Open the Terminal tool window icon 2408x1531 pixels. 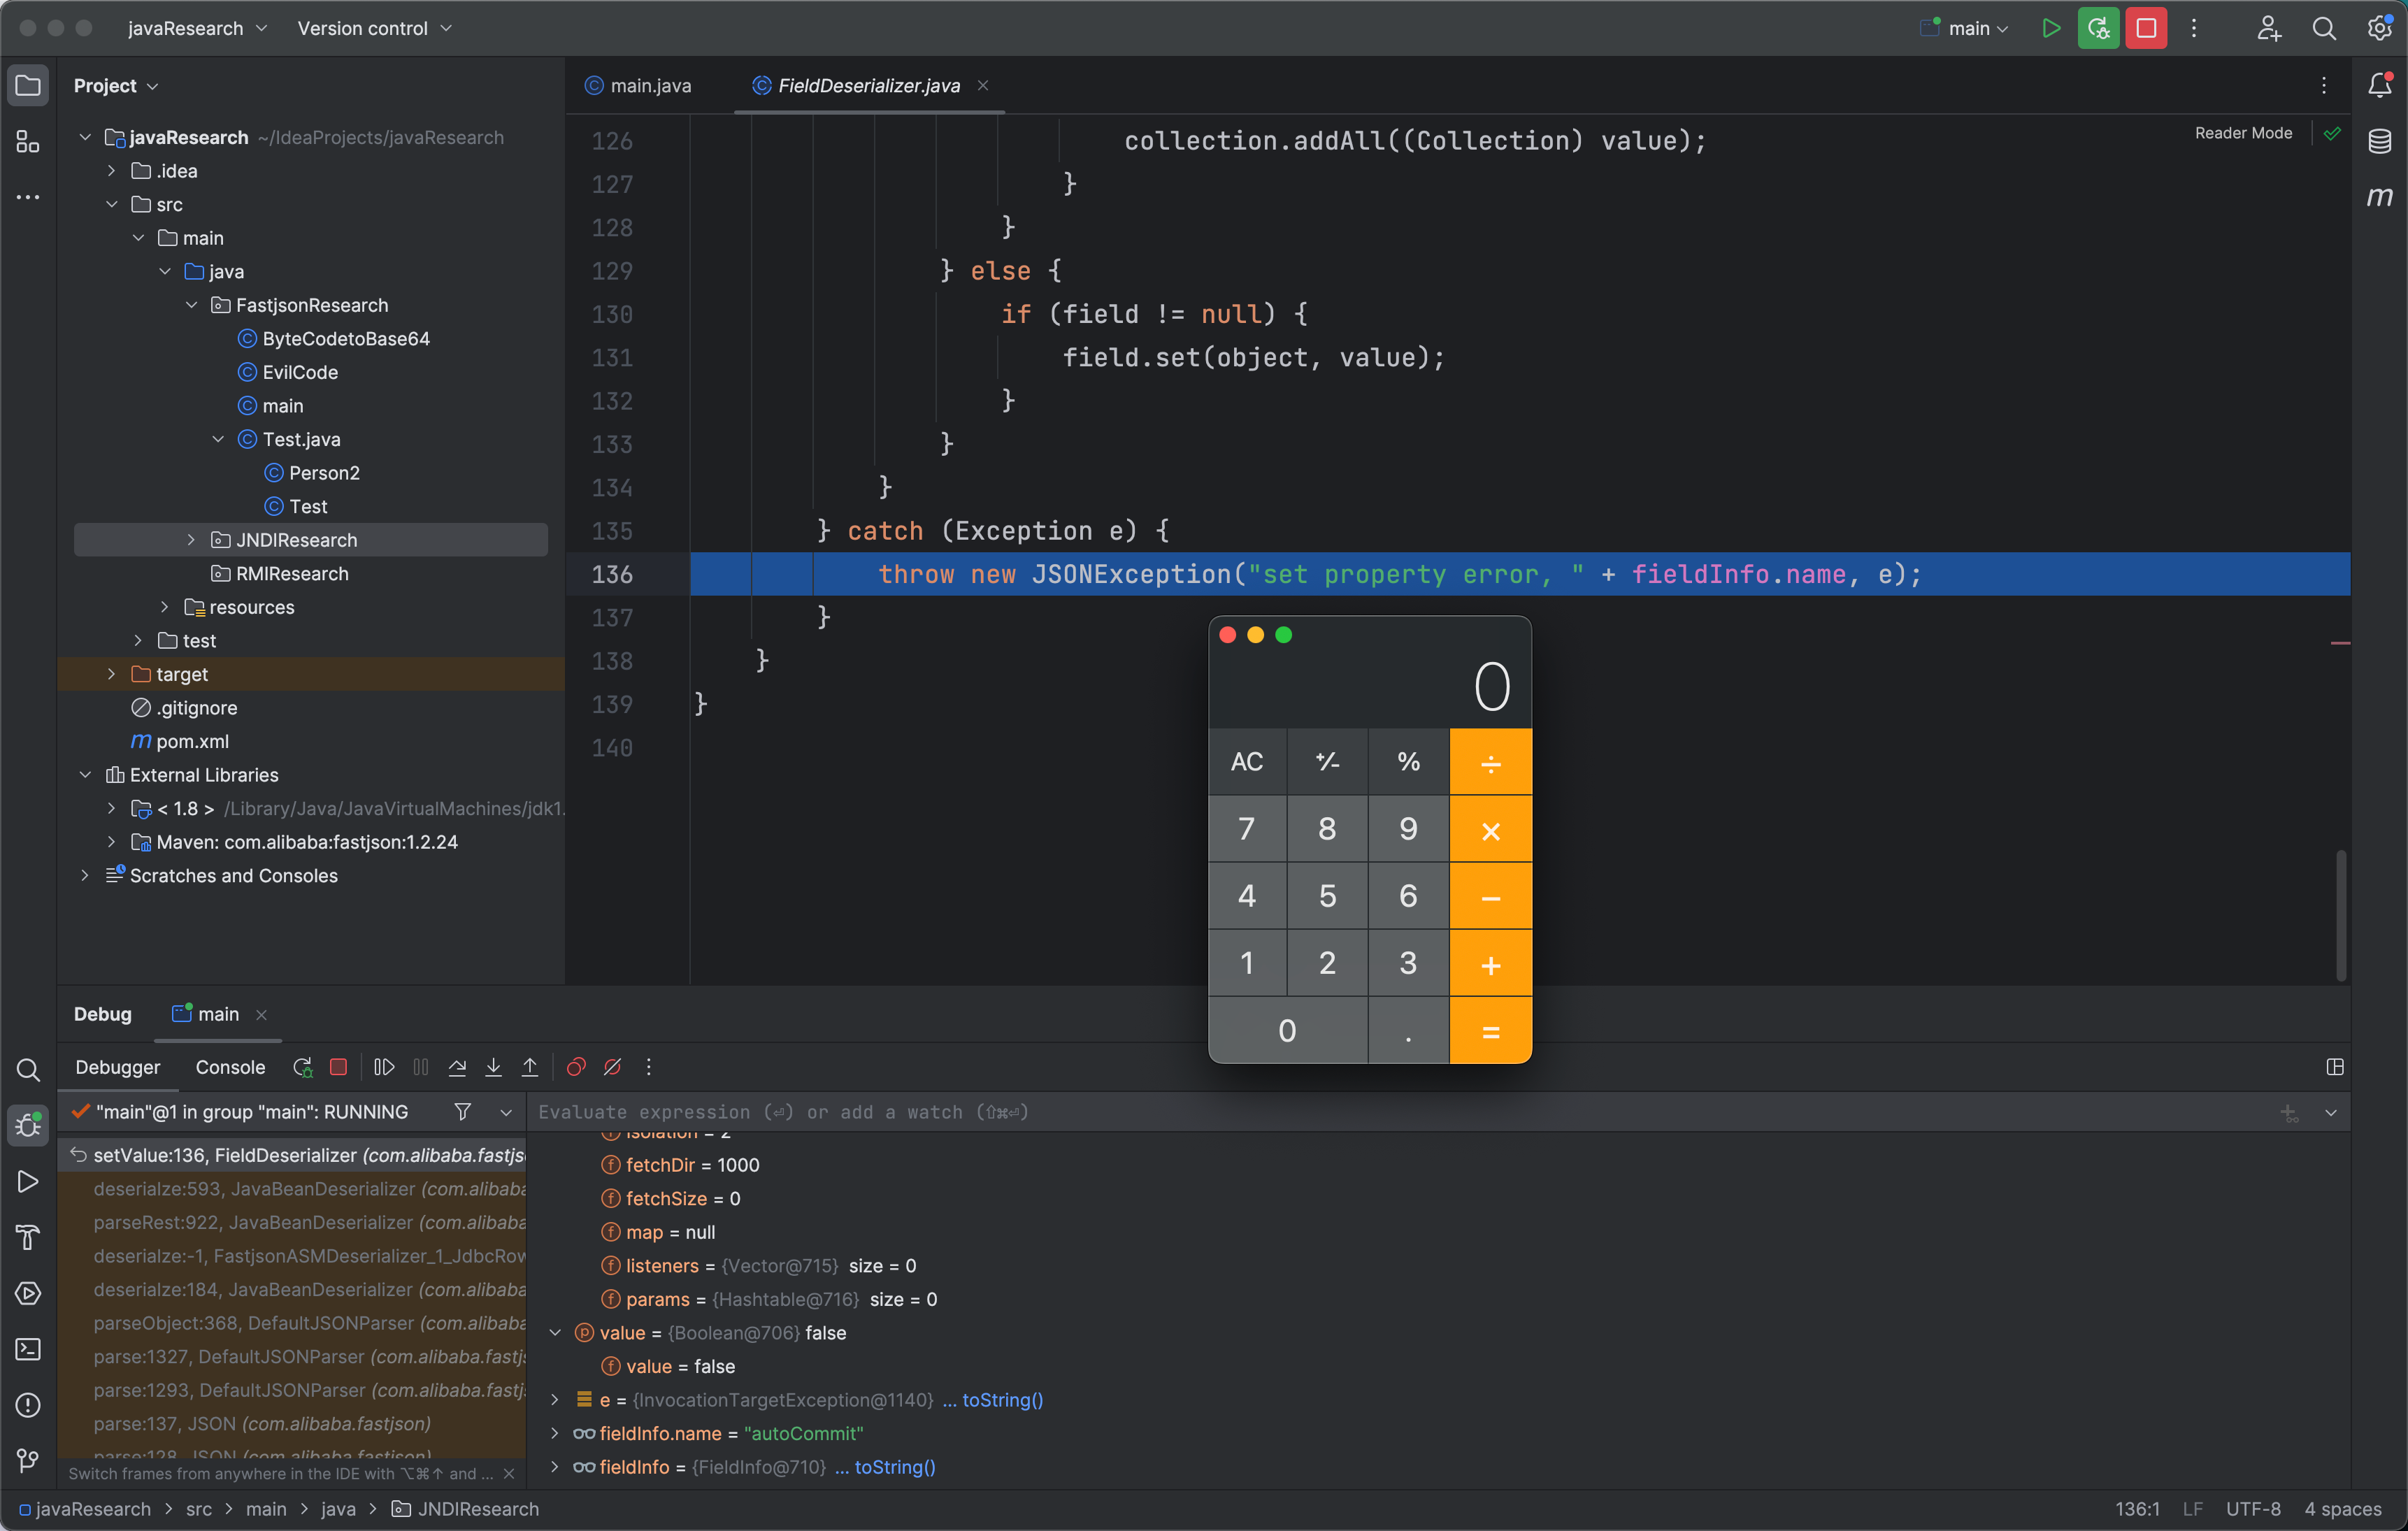pyautogui.click(x=28, y=1349)
